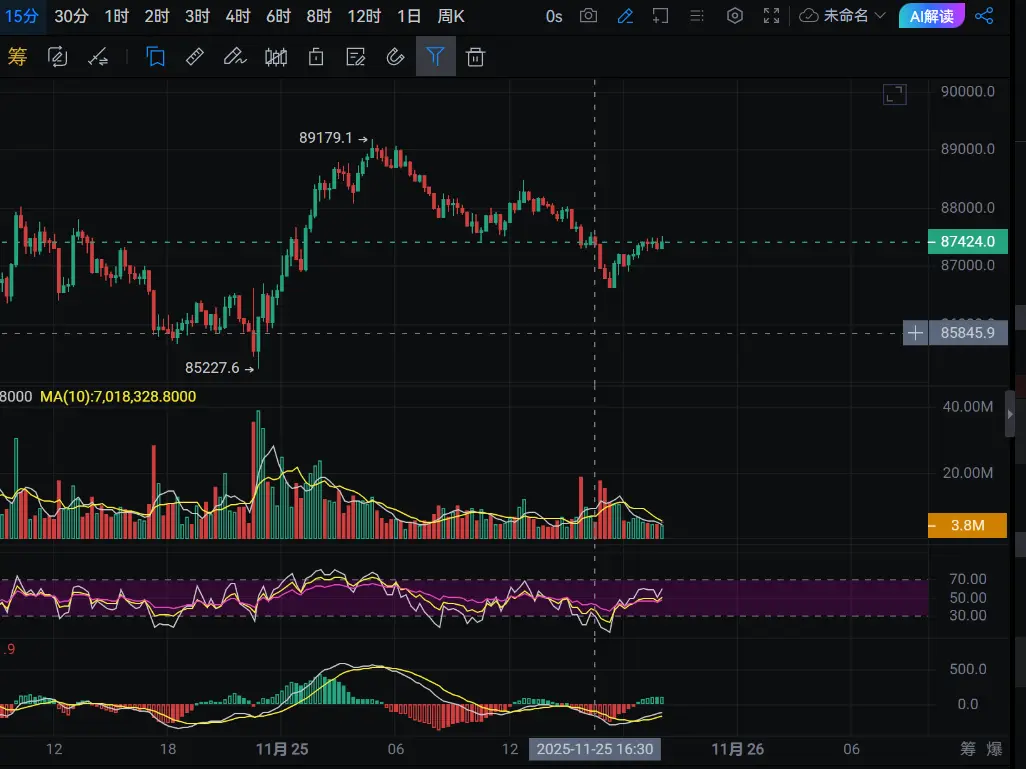Screen dimensions: 1026x769
Task: Open chart settings hexagon icon
Action: point(735,16)
